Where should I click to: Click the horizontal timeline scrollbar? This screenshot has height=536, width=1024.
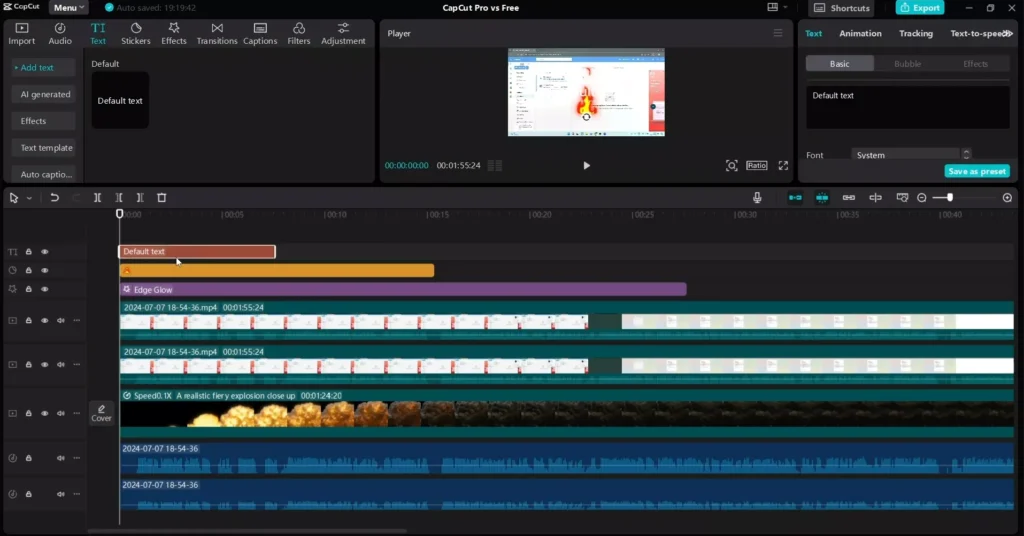(x=247, y=531)
